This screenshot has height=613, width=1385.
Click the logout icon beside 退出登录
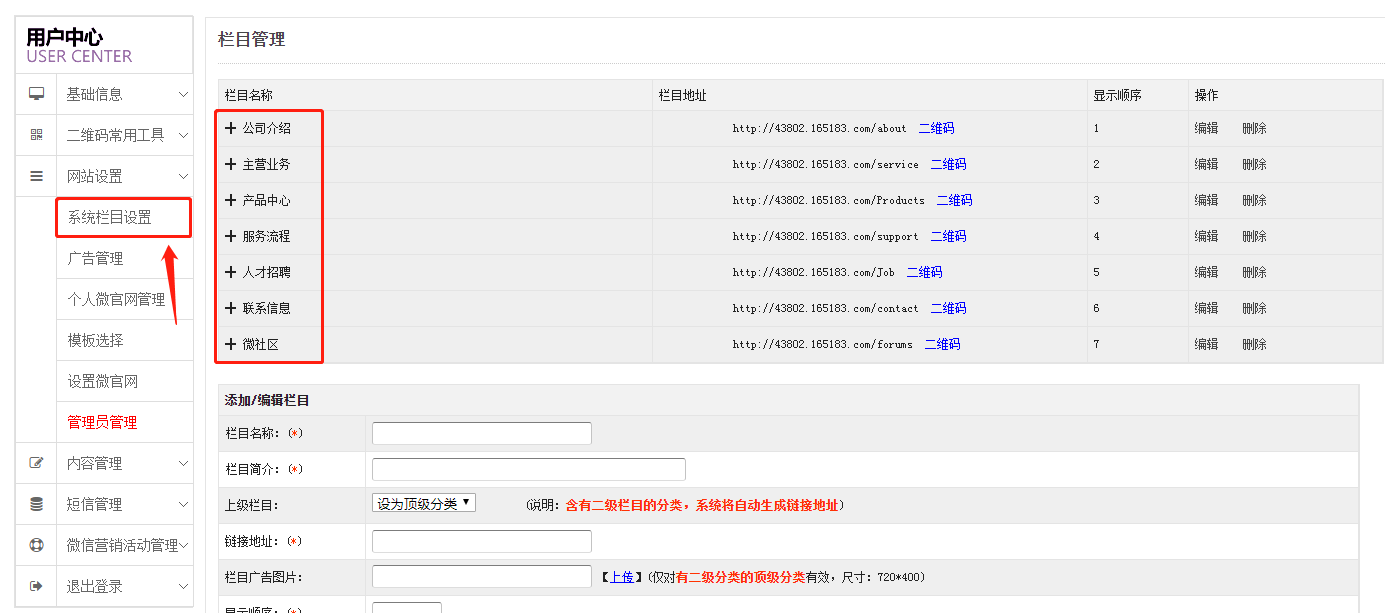37,586
